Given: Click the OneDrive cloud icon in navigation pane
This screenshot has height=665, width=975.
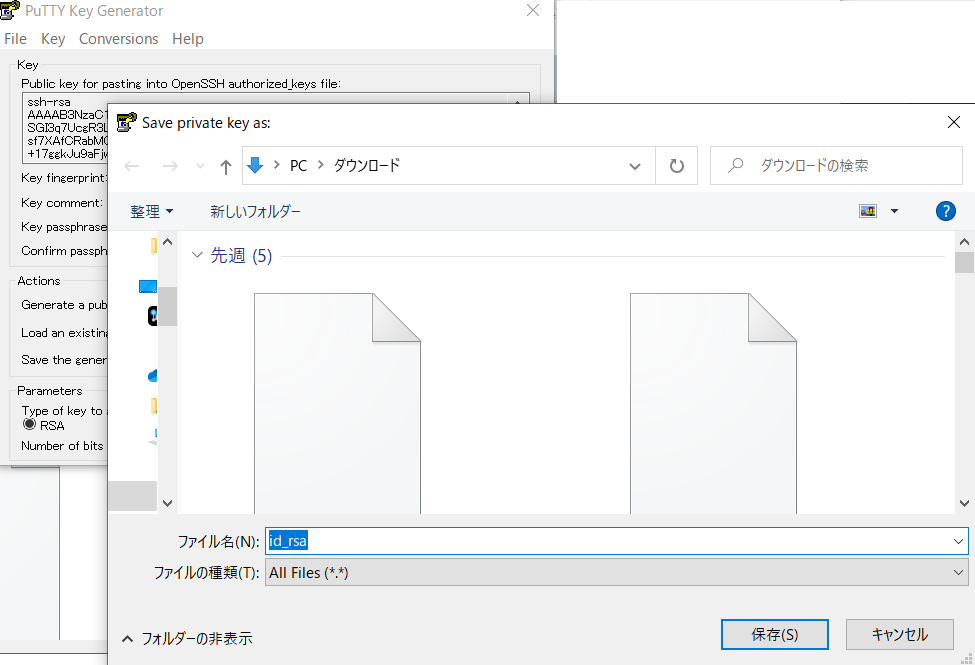Looking at the screenshot, I should pos(153,375).
